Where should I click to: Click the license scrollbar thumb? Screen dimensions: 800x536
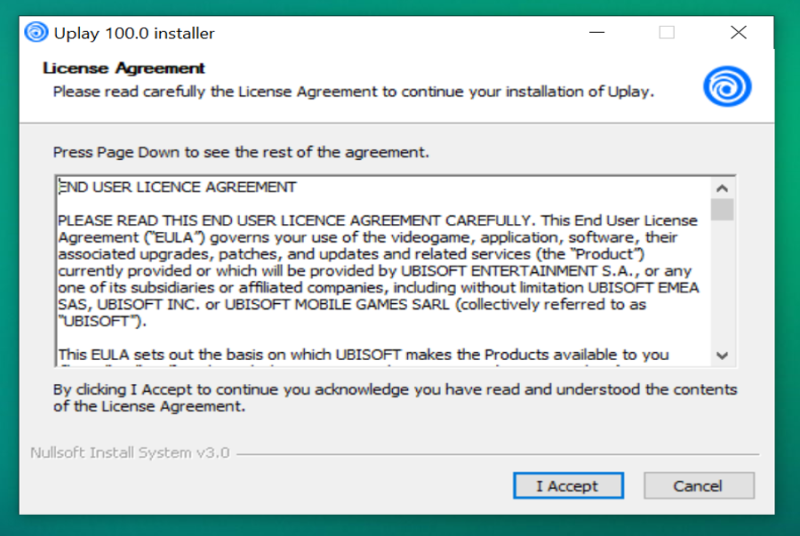[722, 210]
